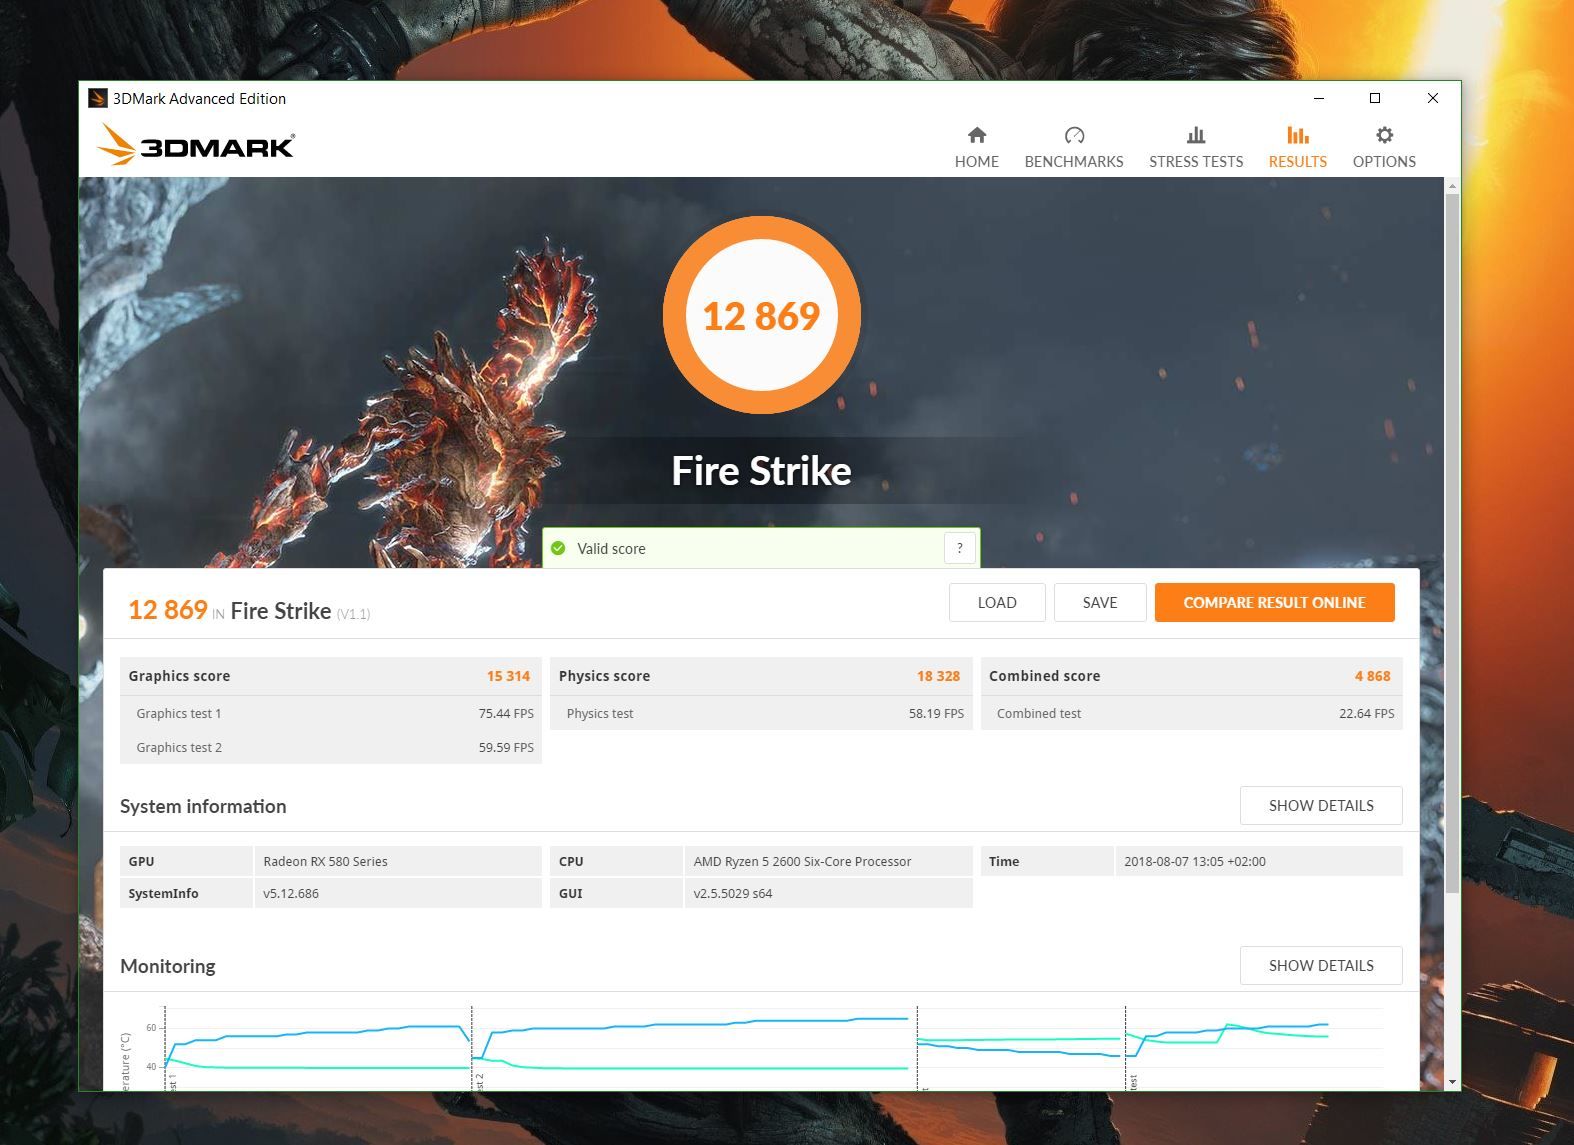Image resolution: width=1574 pixels, height=1145 pixels.
Task: Click the vertical scrollbar thumb
Action: tap(1452, 544)
